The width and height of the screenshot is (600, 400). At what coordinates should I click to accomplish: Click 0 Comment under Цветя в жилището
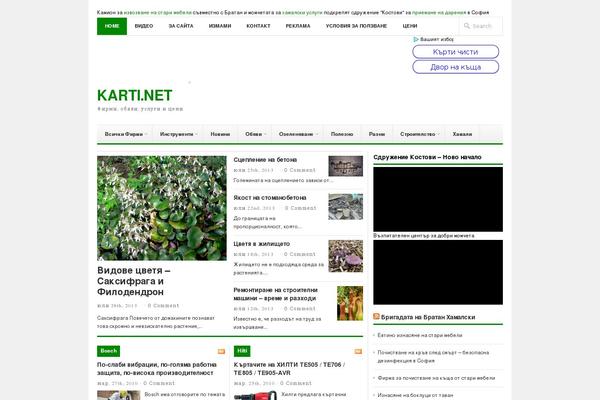pos(300,254)
